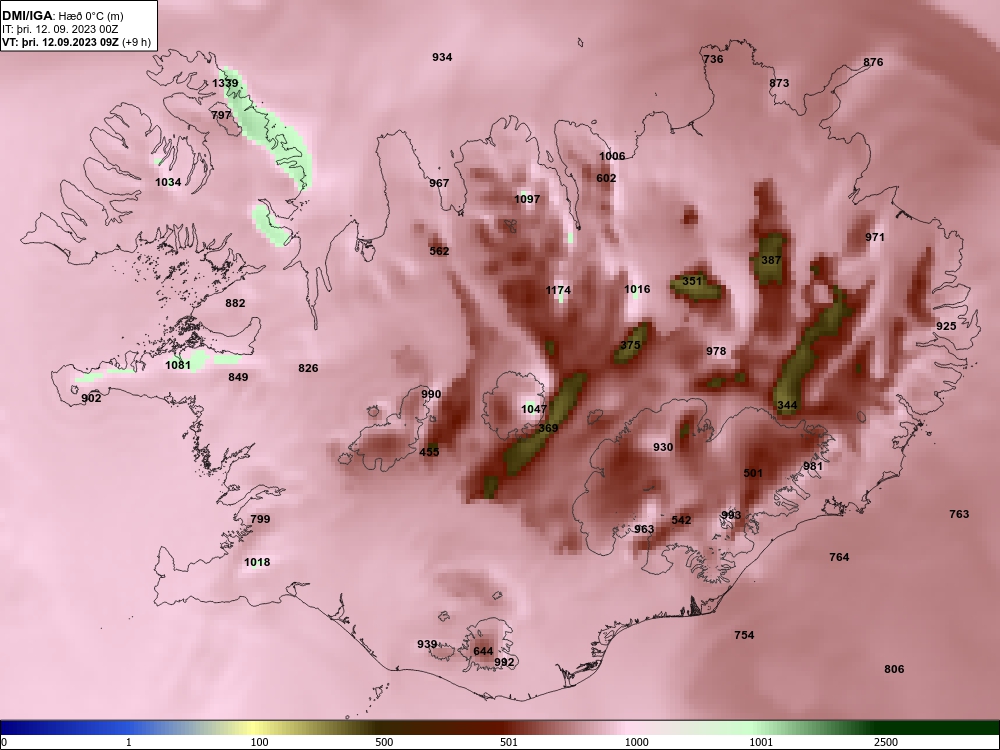Click the 1047 value inside the glacier outline
The image size is (1000, 750).
pyautogui.click(x=534, y=409)
